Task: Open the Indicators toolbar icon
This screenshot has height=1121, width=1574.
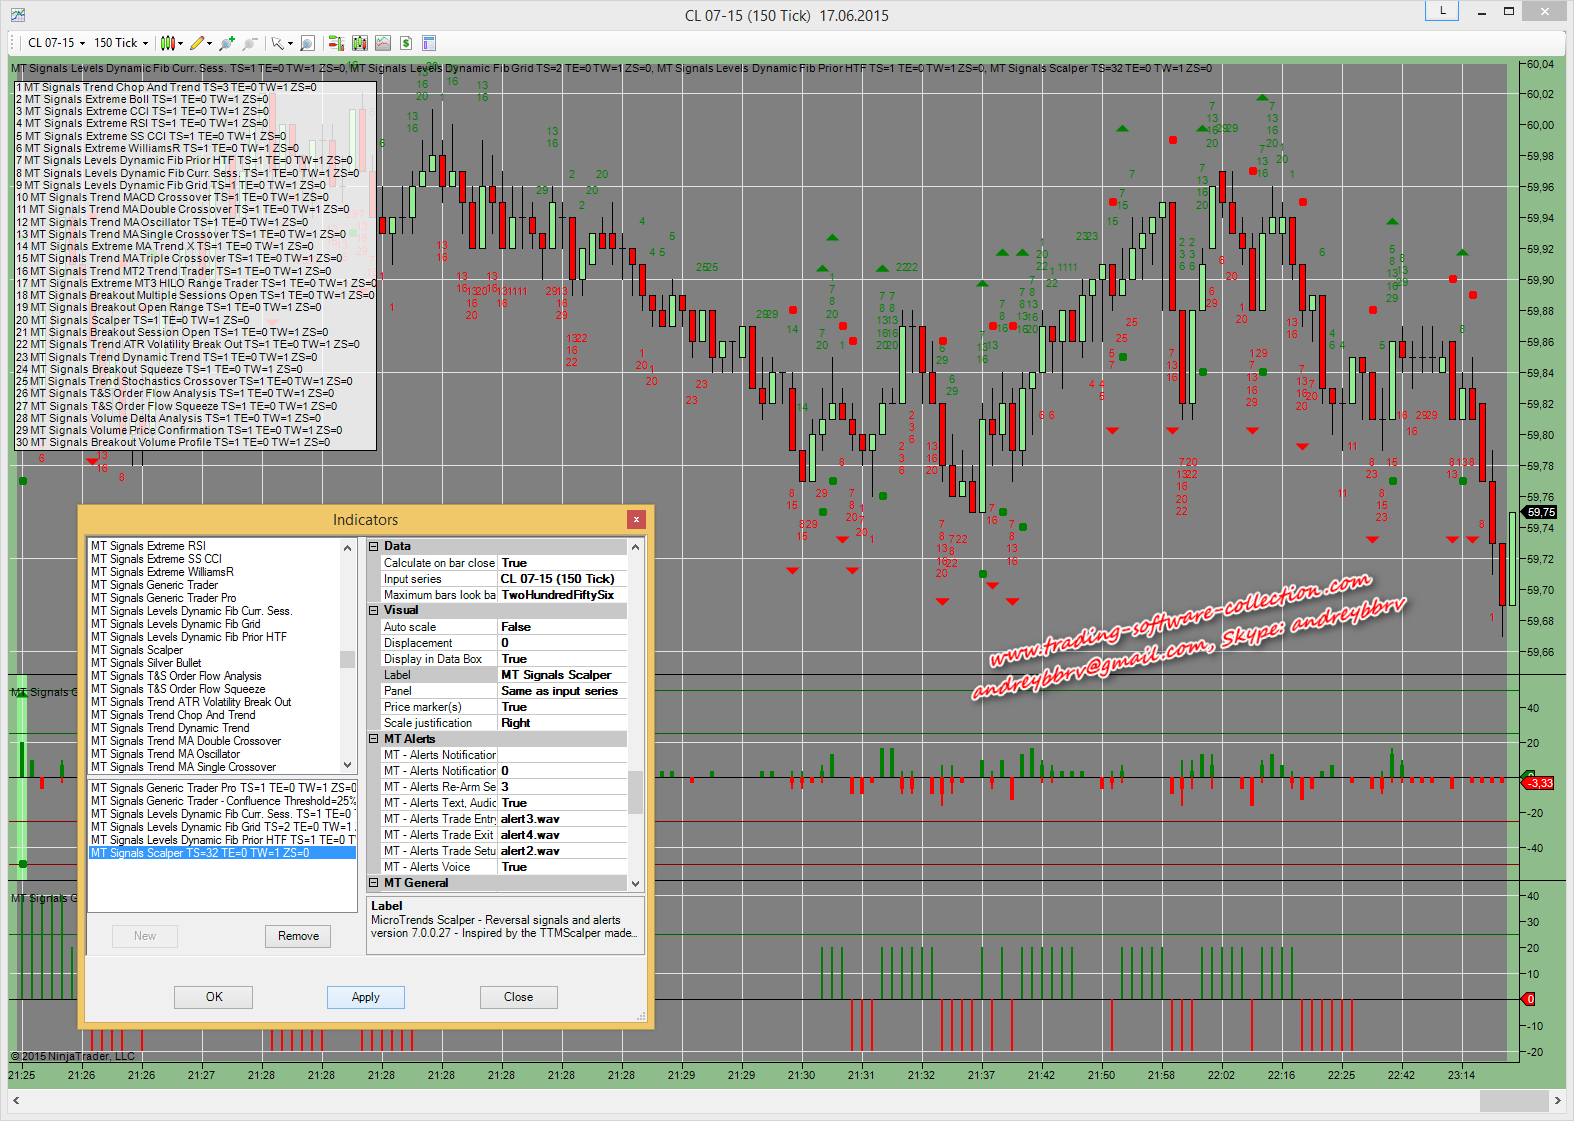Action: [383, 43]
